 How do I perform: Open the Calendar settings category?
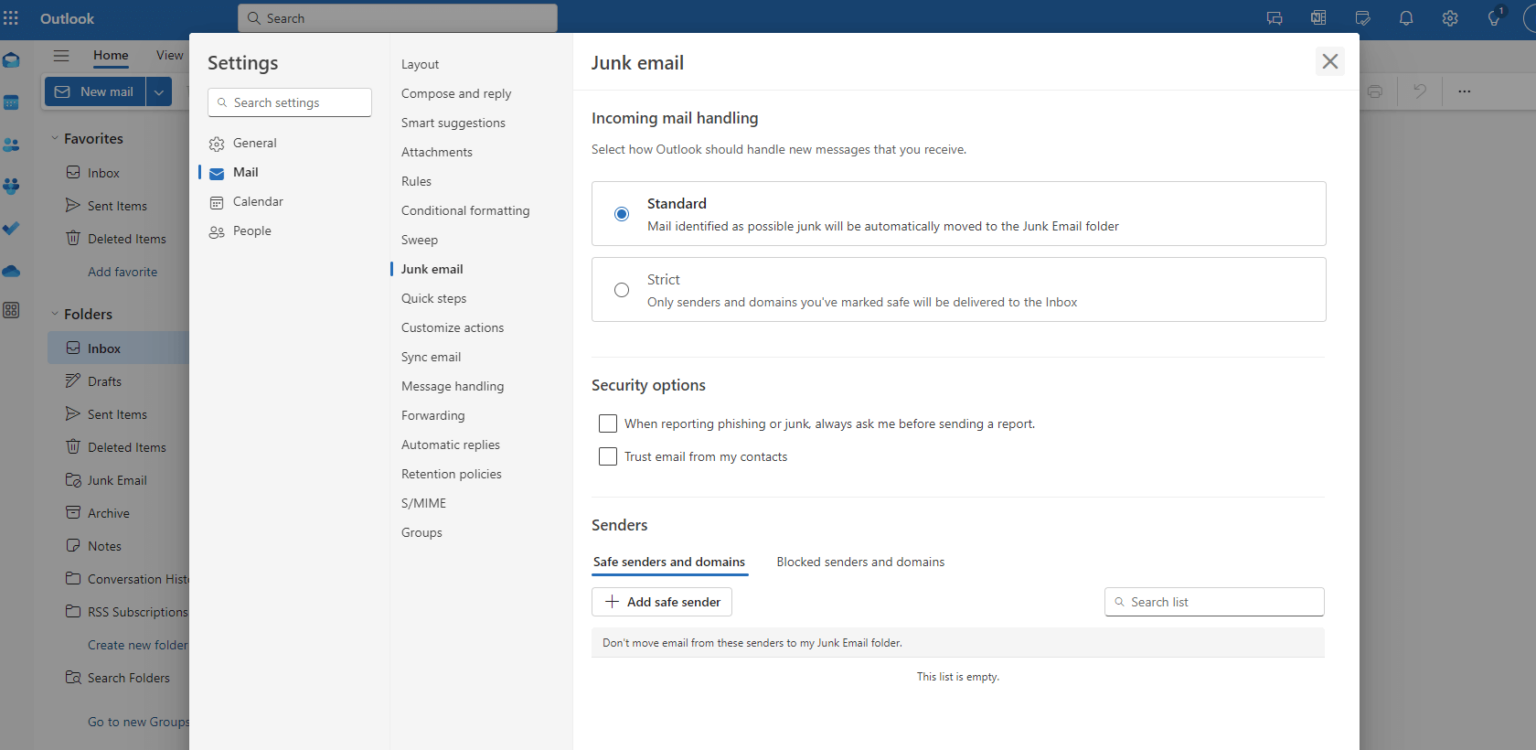click(x=256, y=201)
